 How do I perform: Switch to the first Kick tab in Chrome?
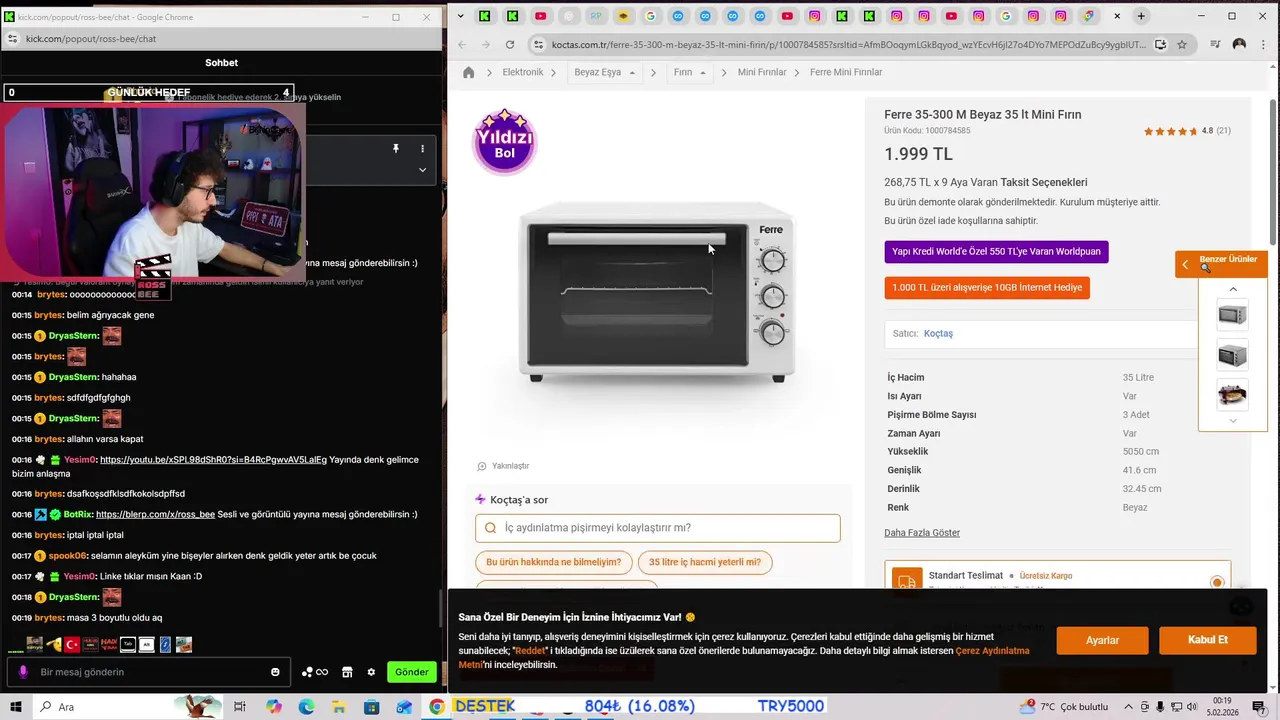(485, 16)
